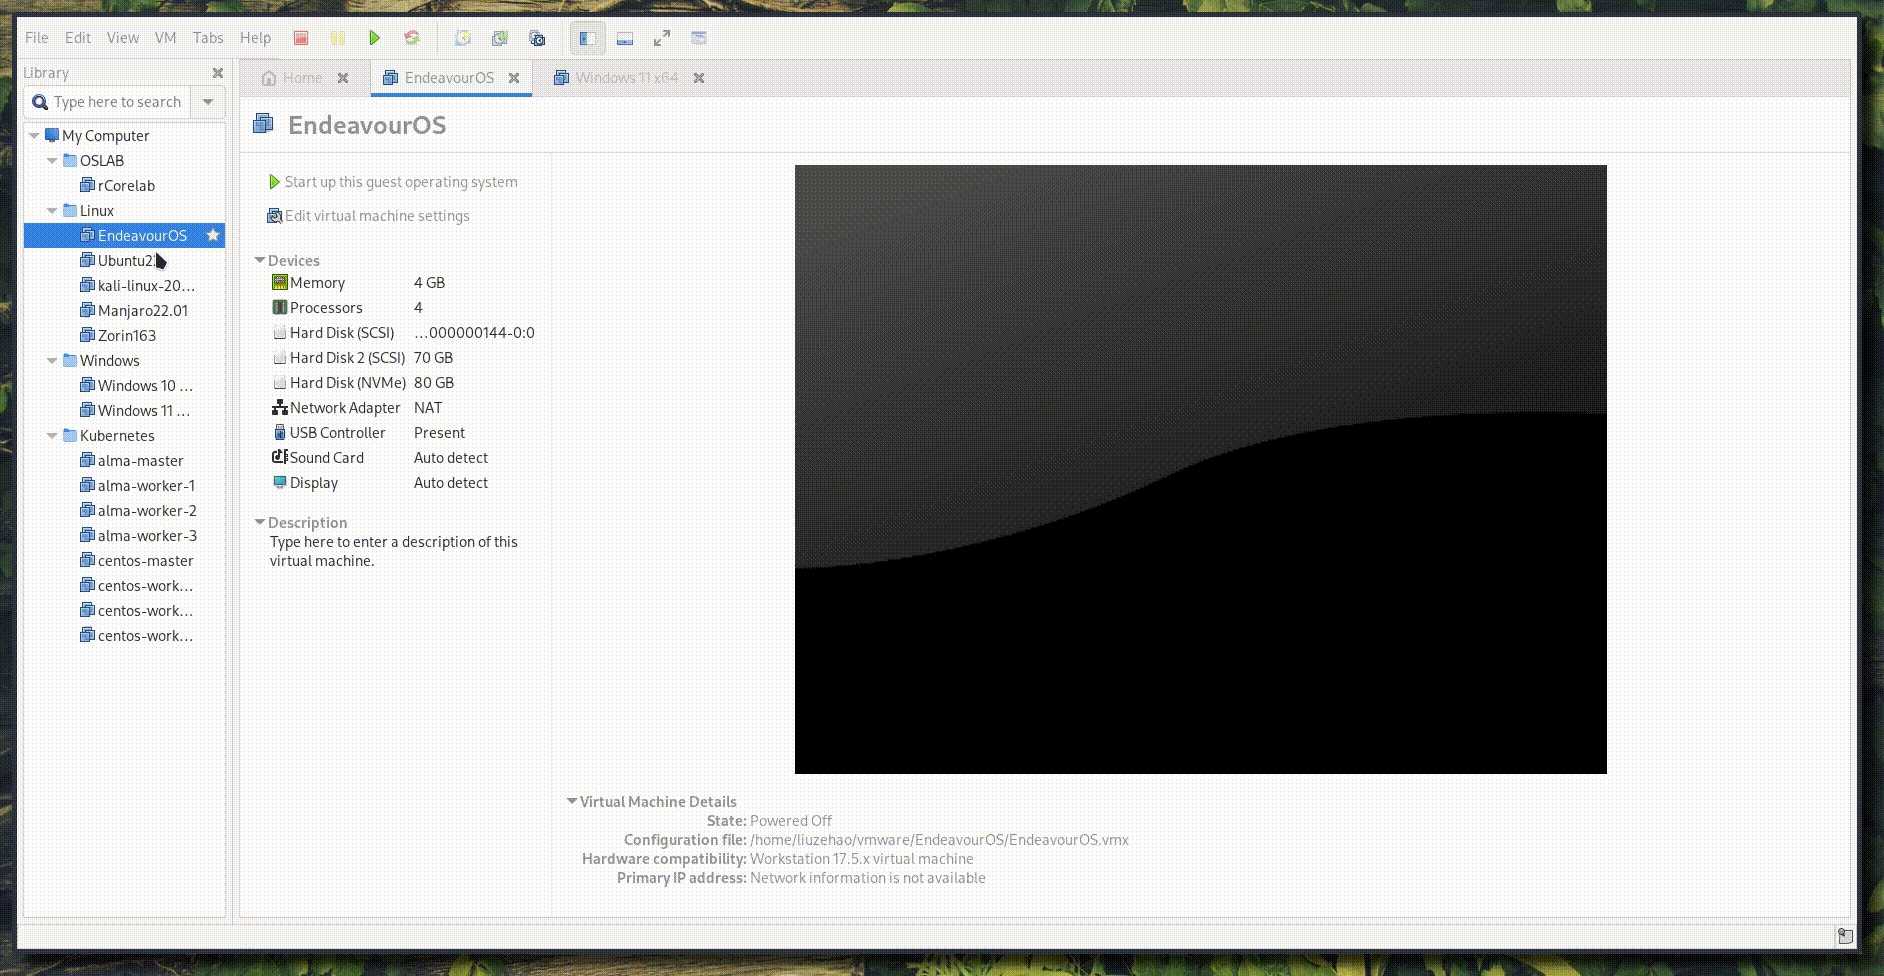Open the File menu
1884x976 pixels.
[x=37, y=38]
